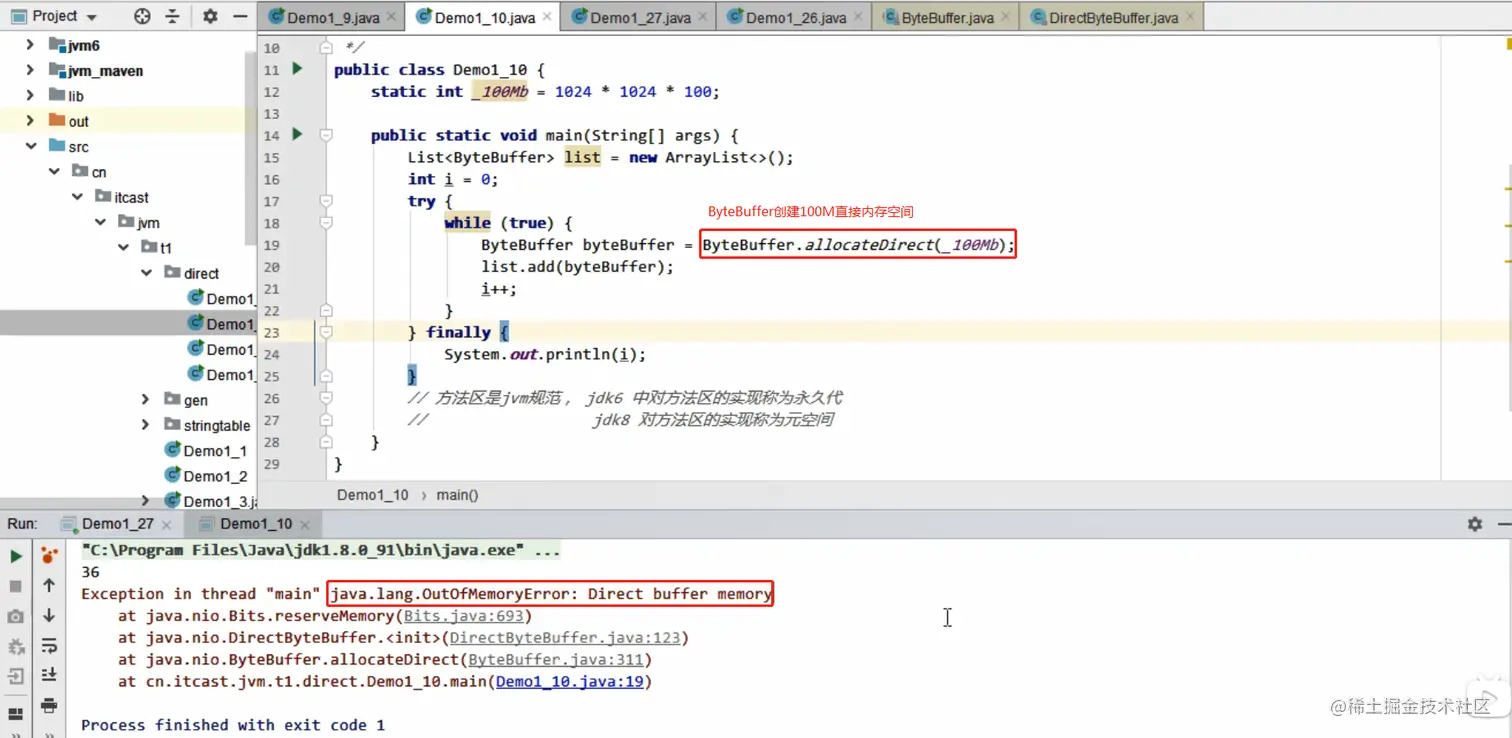The height and width of the screenshot is (738, 1512).
Task: Click run gutter icon beside main method
Action: (297, 134)
